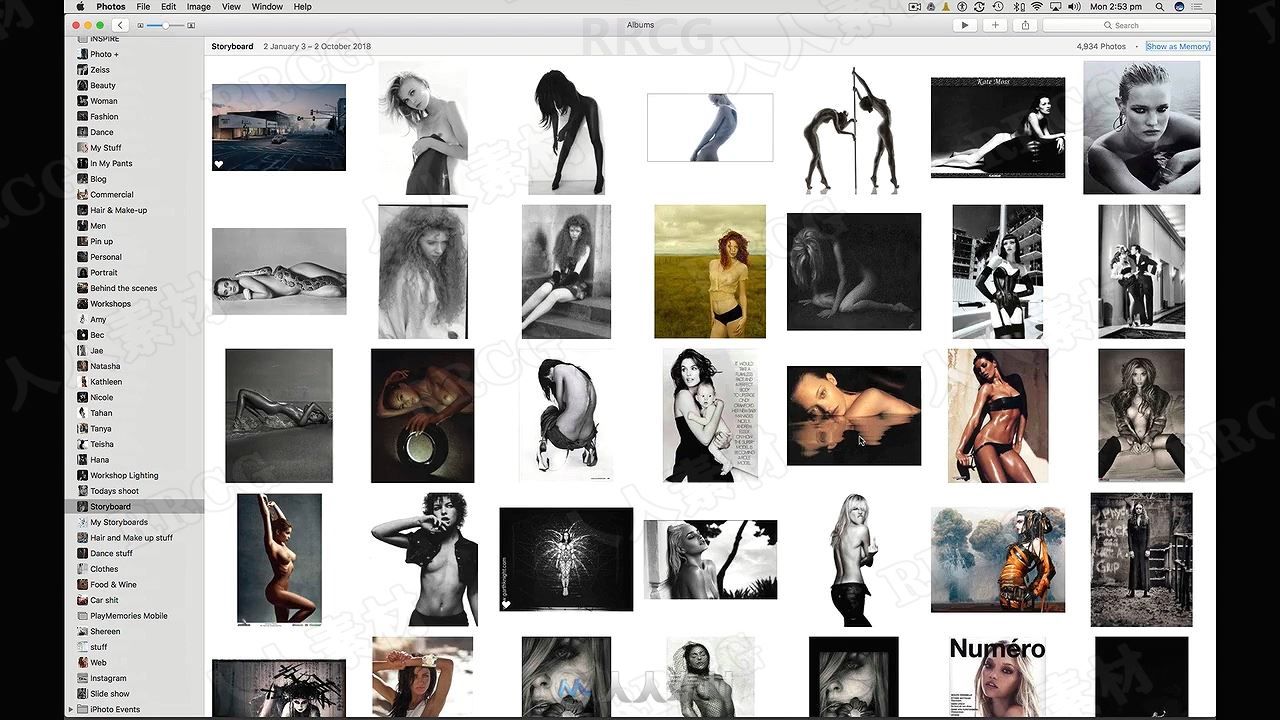Click the clock Mon 2:53 pm

pos(1118,7)
